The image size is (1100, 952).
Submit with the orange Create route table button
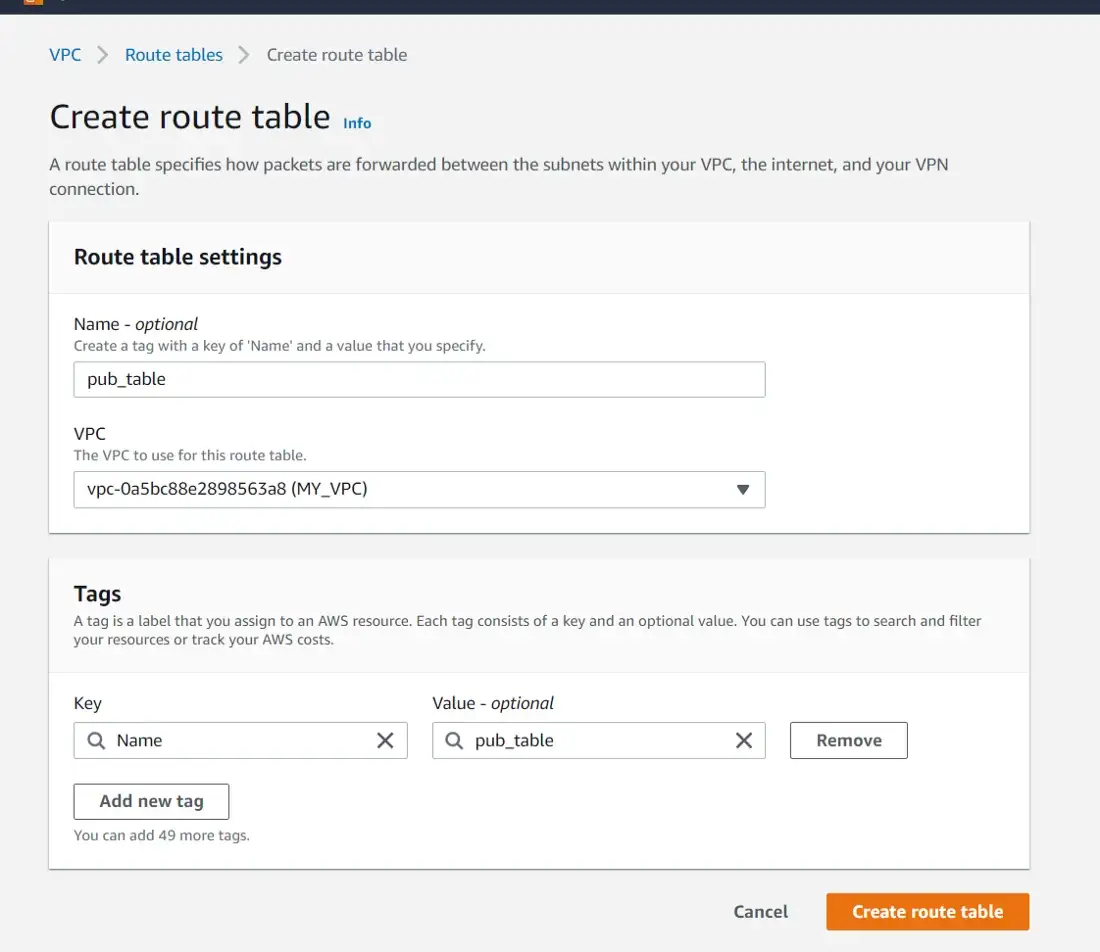(927, 912)
